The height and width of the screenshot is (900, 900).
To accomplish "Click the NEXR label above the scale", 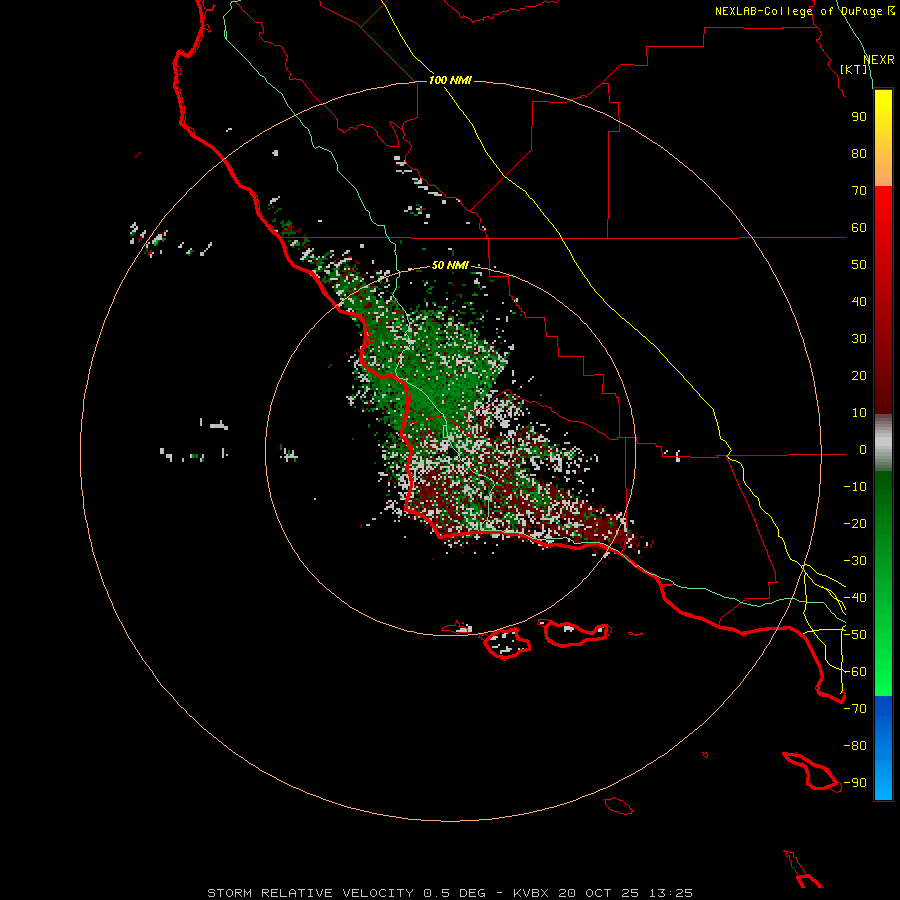I will [879, 60].
